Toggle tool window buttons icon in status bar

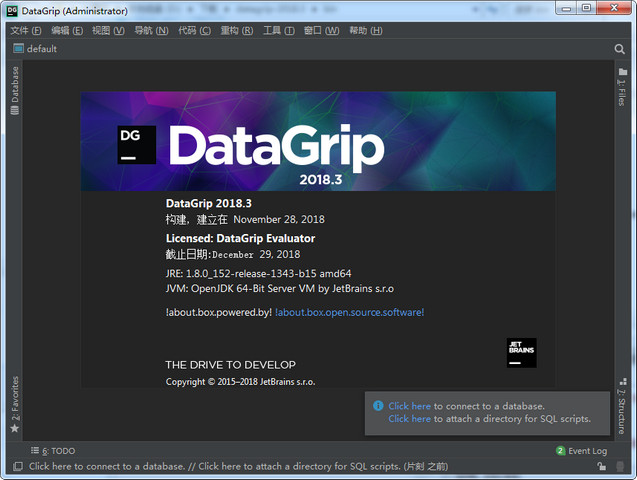pos(17,466)
